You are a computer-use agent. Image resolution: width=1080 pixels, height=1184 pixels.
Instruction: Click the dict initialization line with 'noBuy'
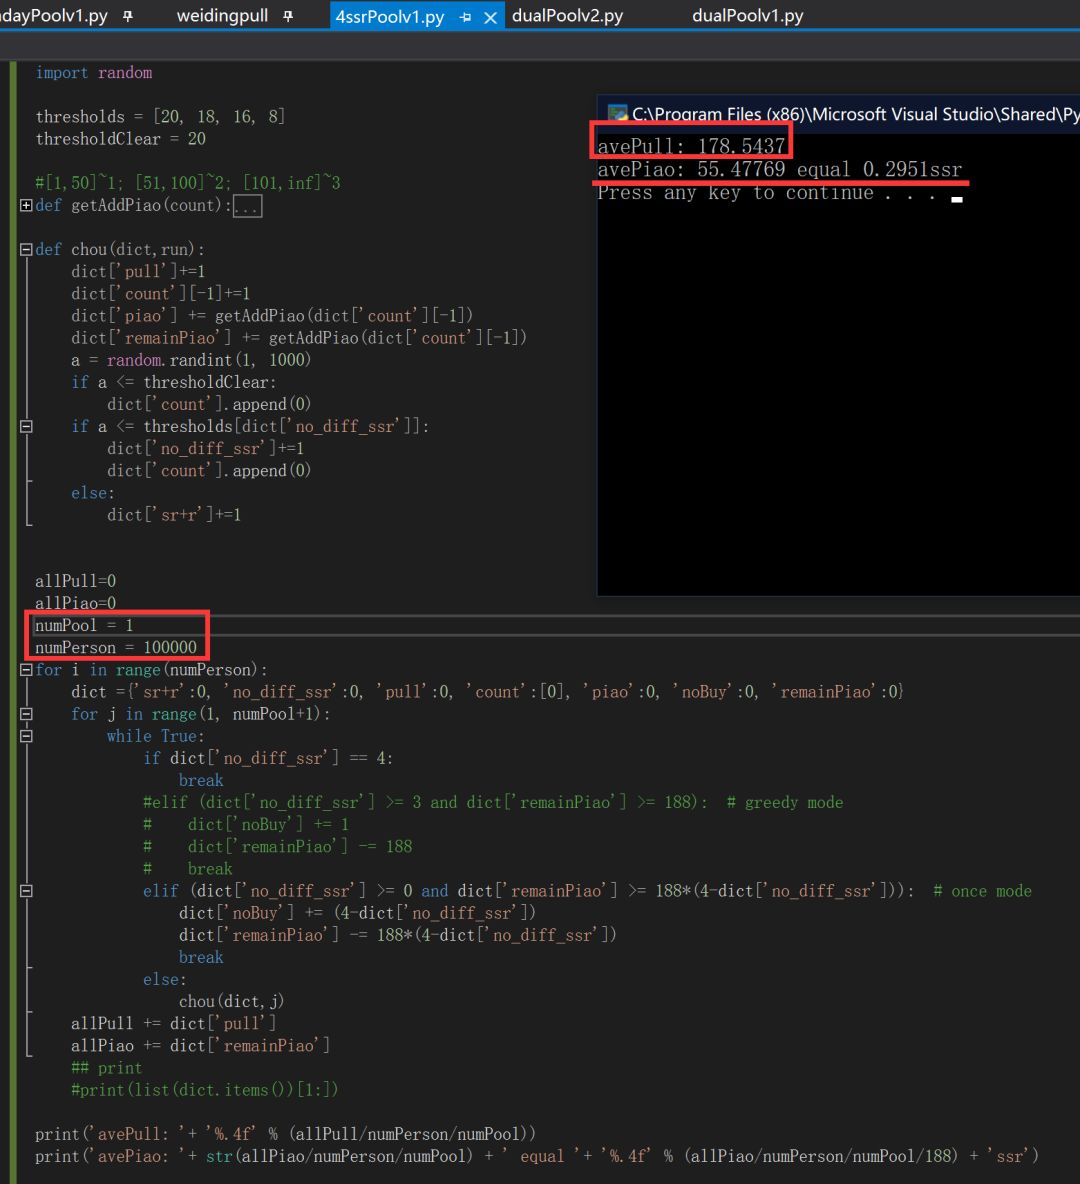pos(488,692)
